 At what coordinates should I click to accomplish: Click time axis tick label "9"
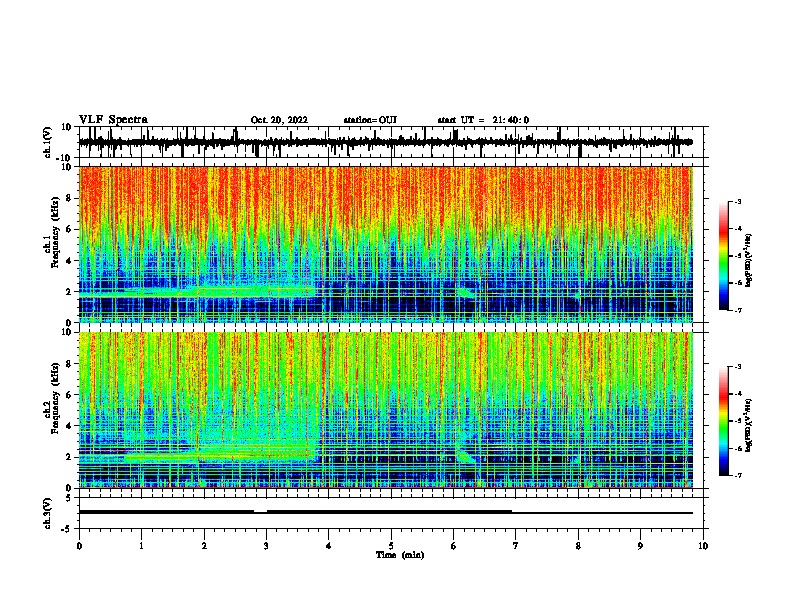click(x=640, y=546)
